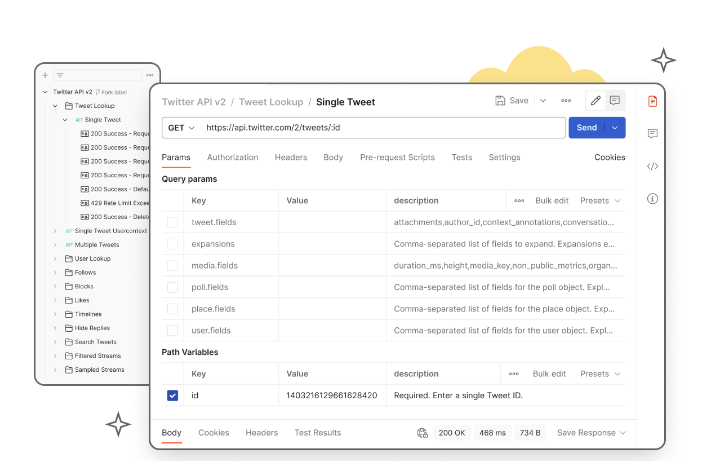The width and height of the screenshot is (702, 461).
Task: Open the Pre-request Scripts tab
Action: point(397,158)
